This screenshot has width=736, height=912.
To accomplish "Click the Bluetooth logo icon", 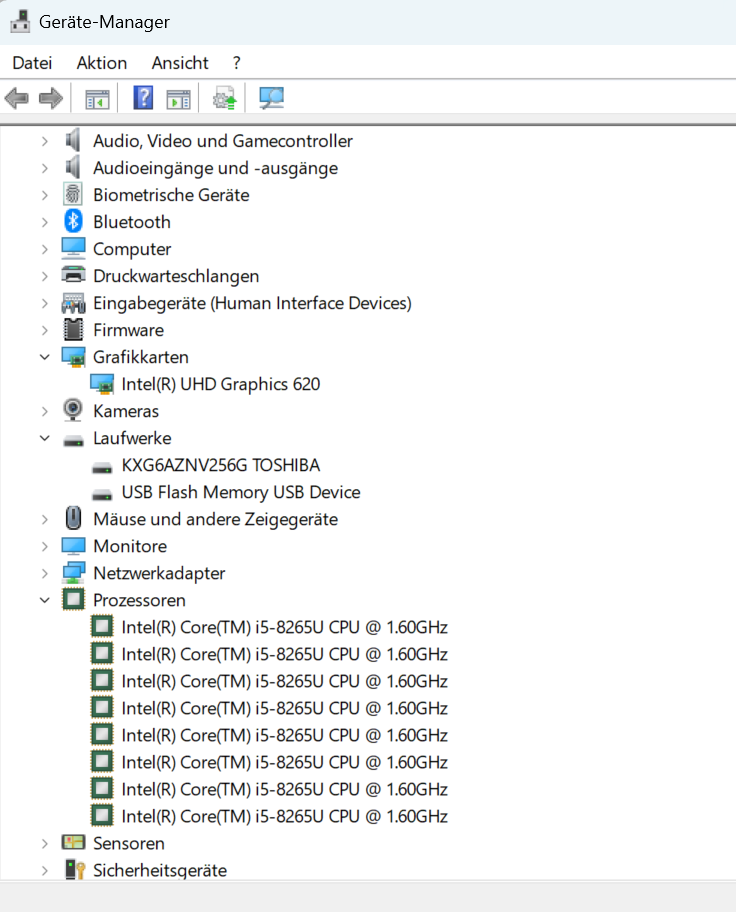I will [x=73, y=222].
